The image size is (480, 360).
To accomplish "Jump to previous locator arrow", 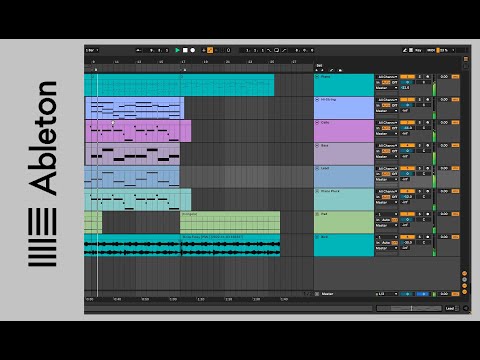I will tap(317, 70).
